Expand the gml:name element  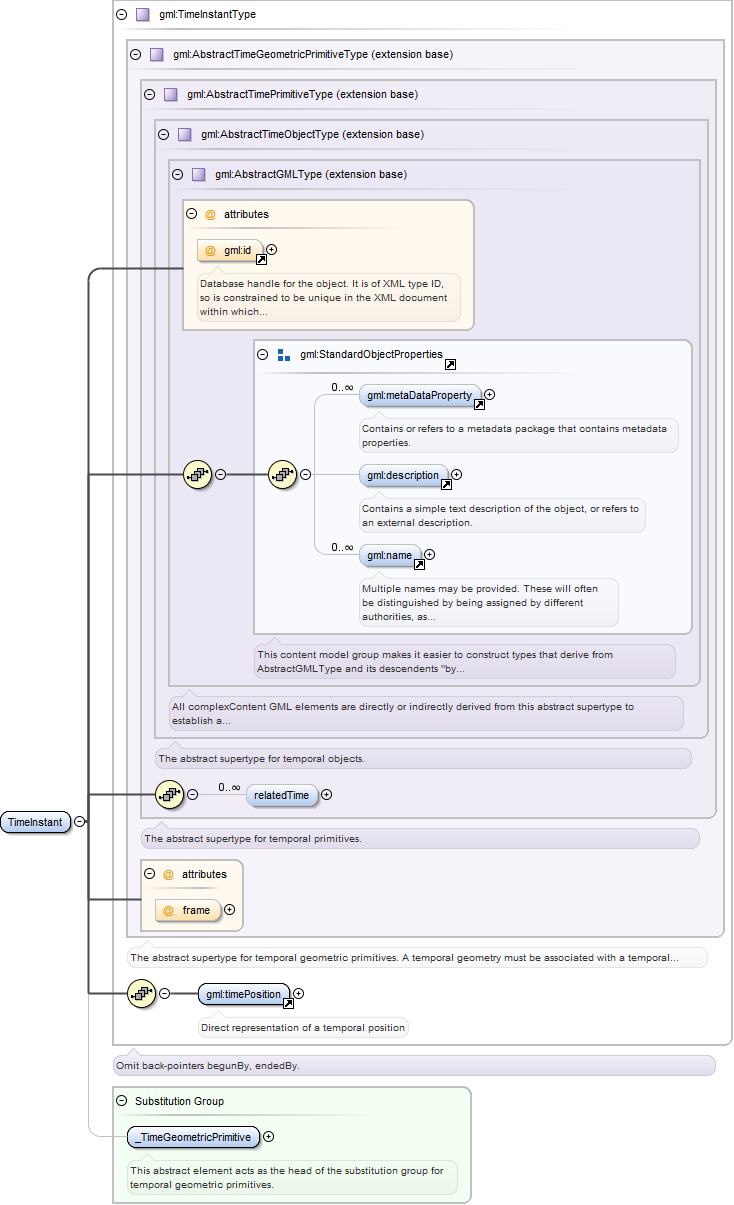tap(429, 554)
